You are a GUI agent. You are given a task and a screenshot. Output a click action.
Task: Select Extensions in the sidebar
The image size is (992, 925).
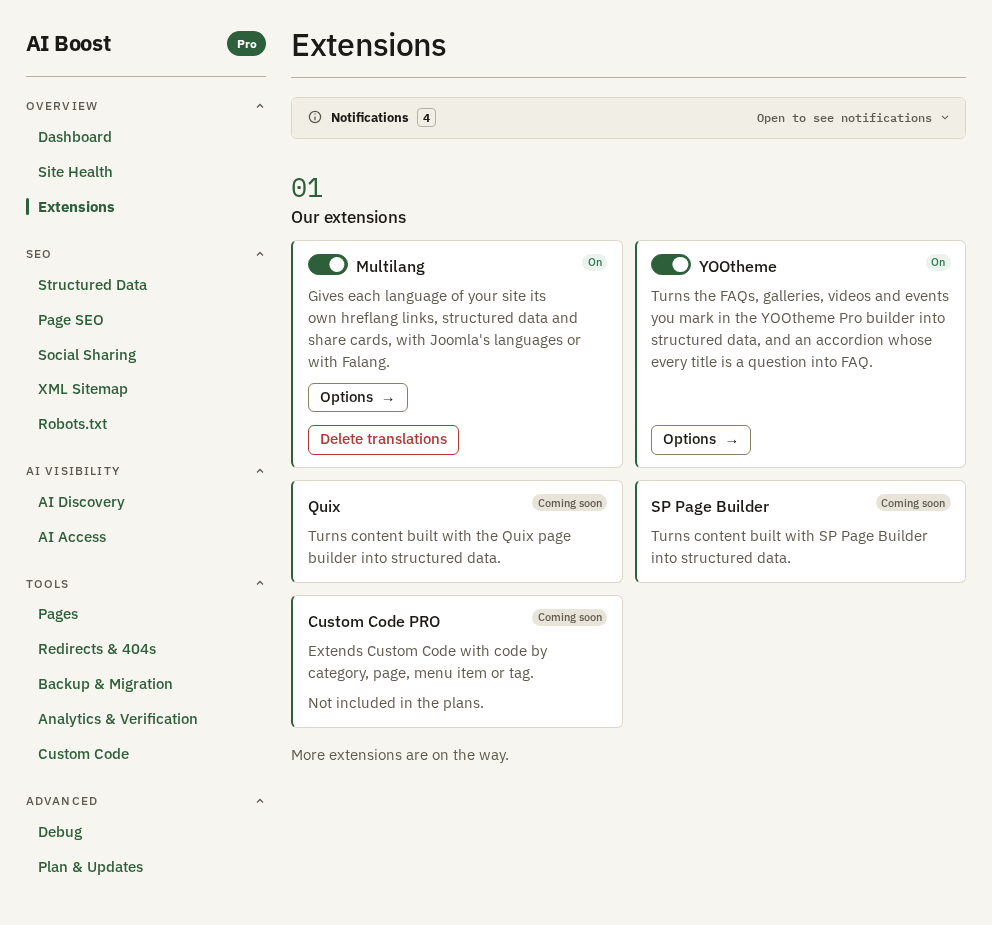(x=76, y=207)
